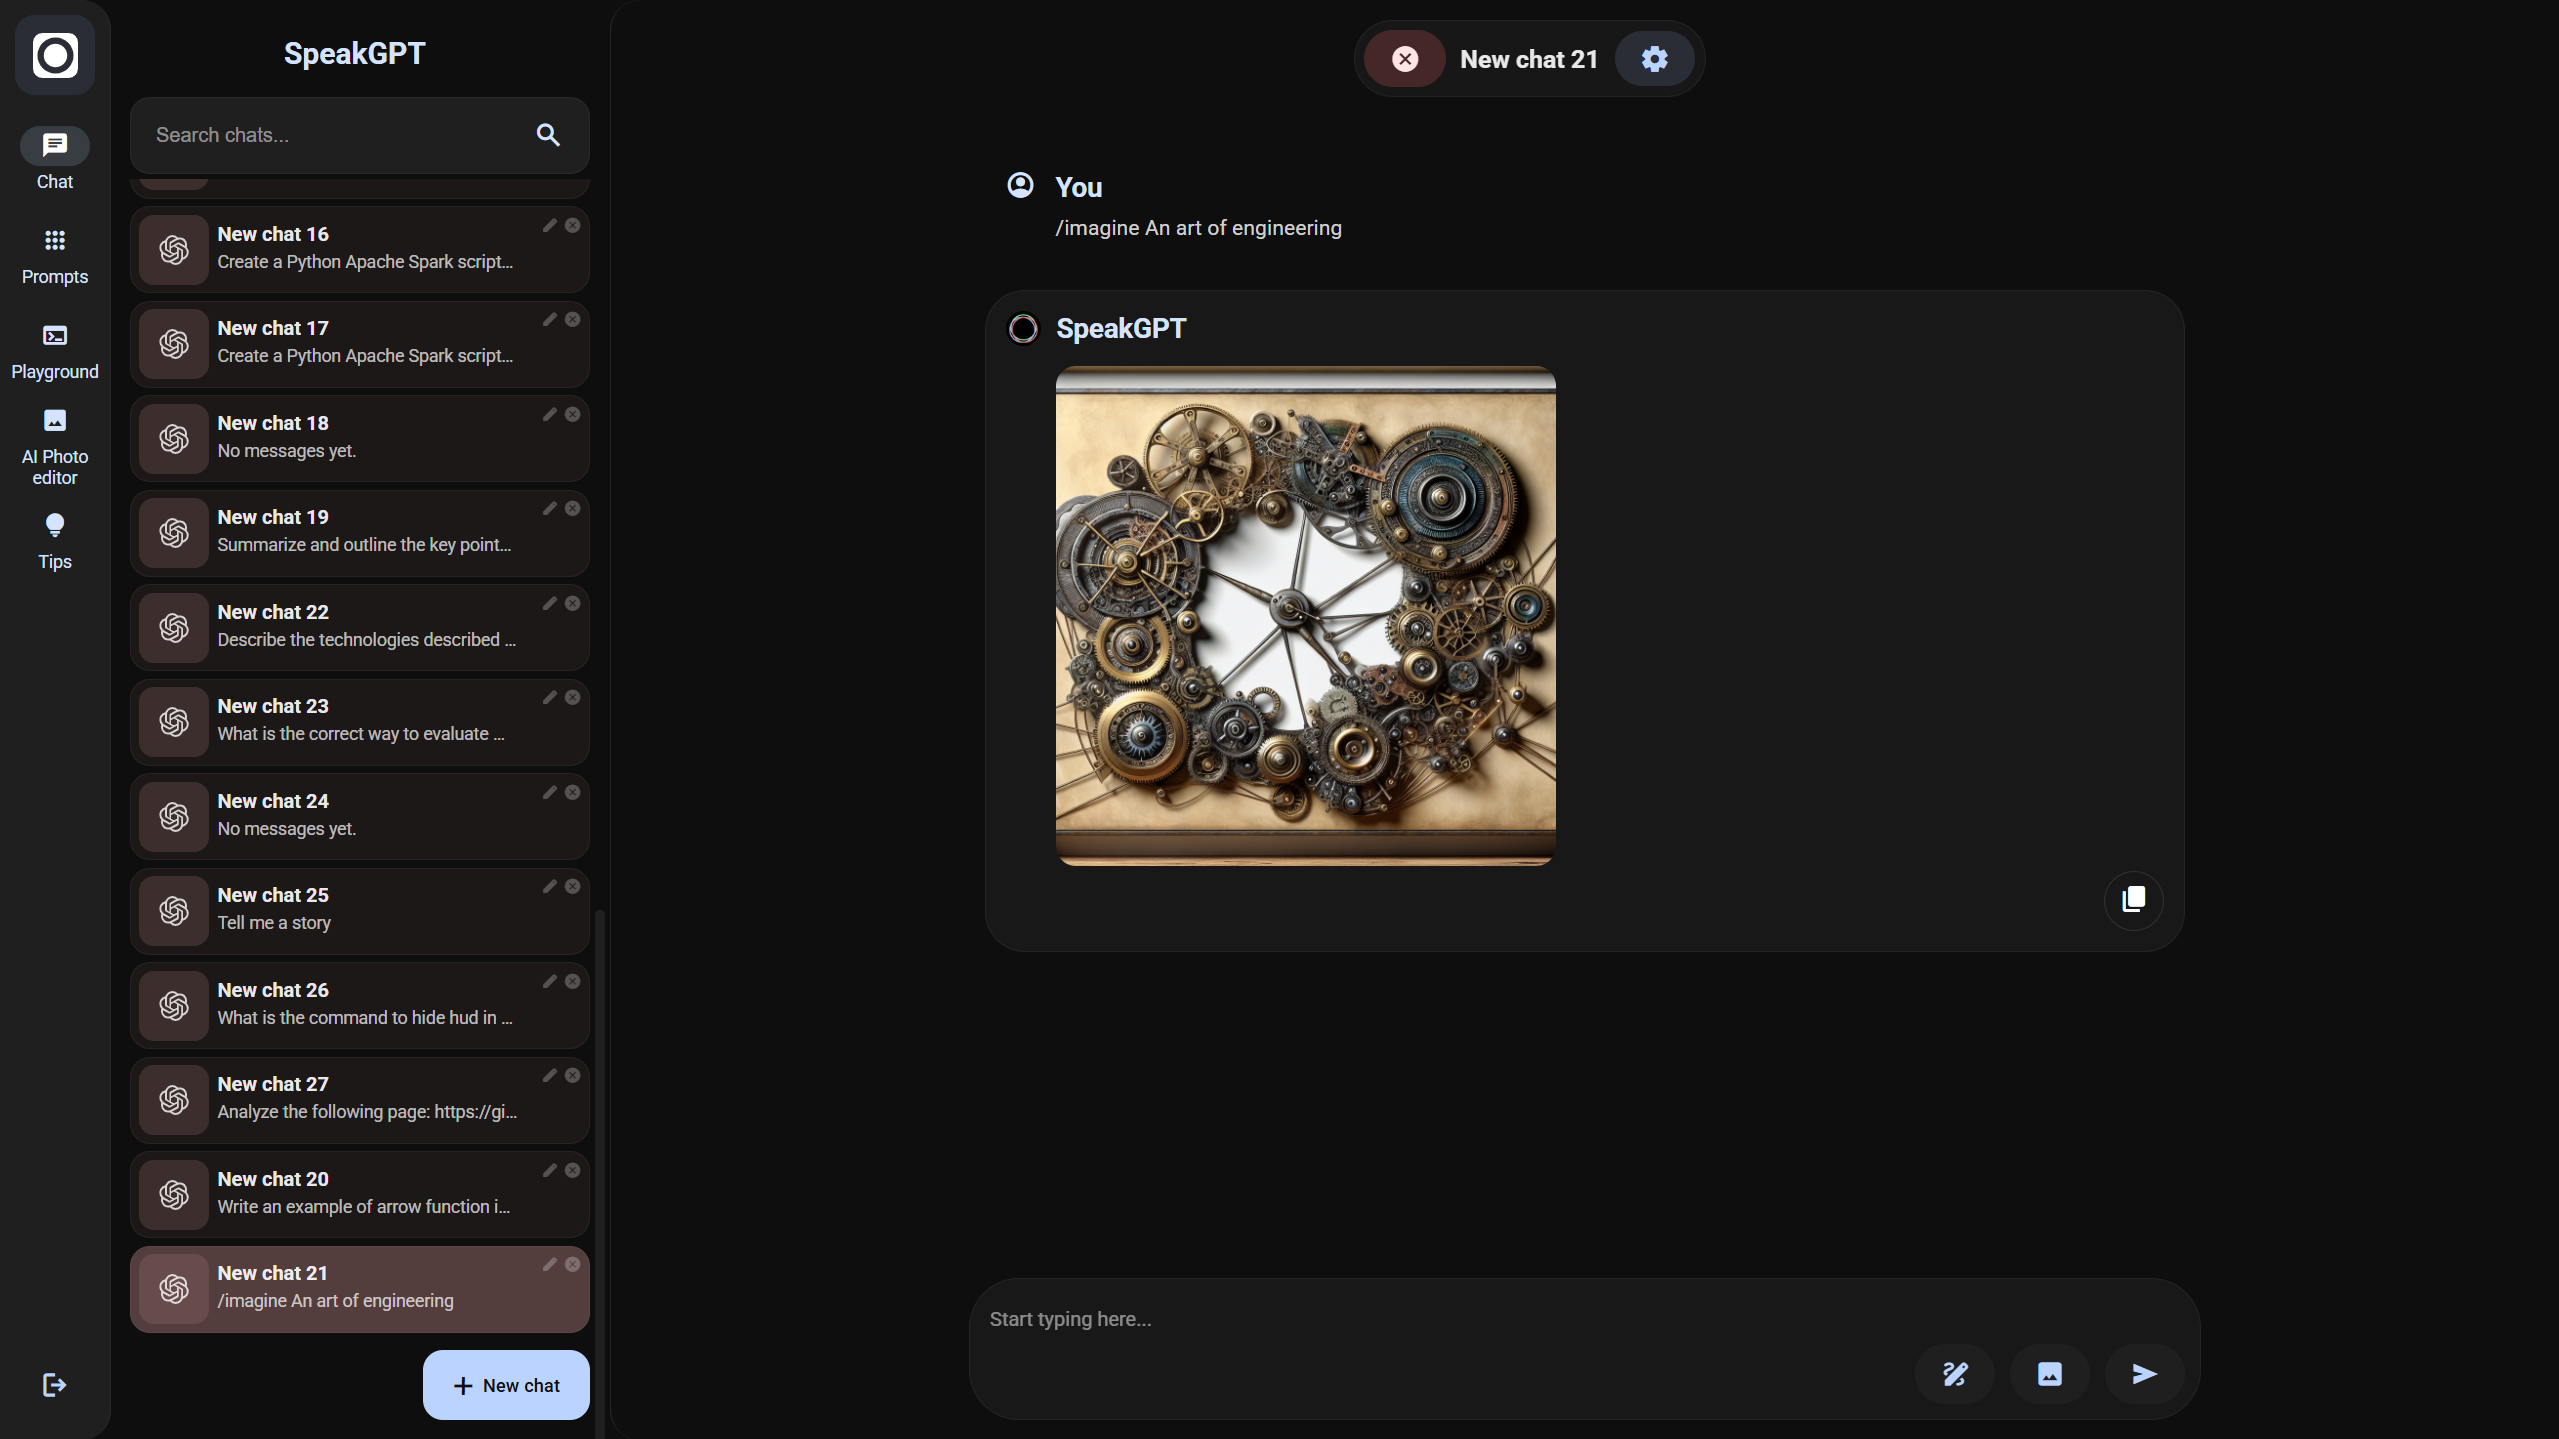2559x1439 pixels.
Task: Copy the SpeakGPT response
Action: point(2133,900)
